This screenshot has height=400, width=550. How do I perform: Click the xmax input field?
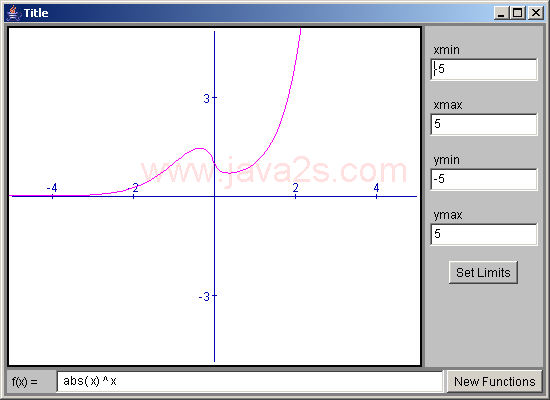(x=484, y=124)
